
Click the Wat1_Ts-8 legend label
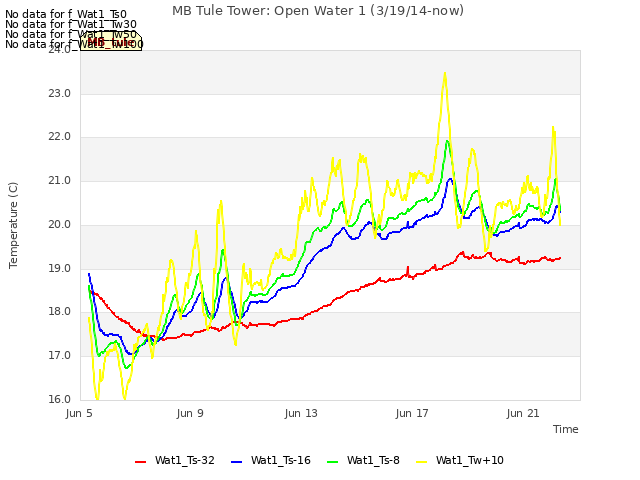373,460
